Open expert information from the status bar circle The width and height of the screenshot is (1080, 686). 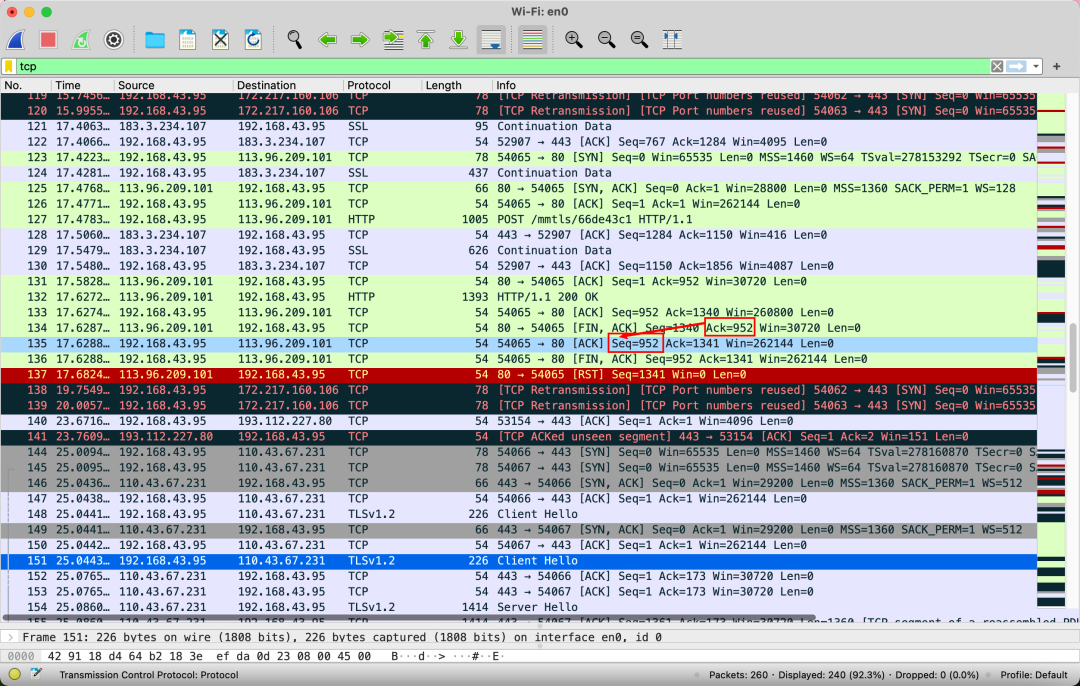click(x=14, y=674)
